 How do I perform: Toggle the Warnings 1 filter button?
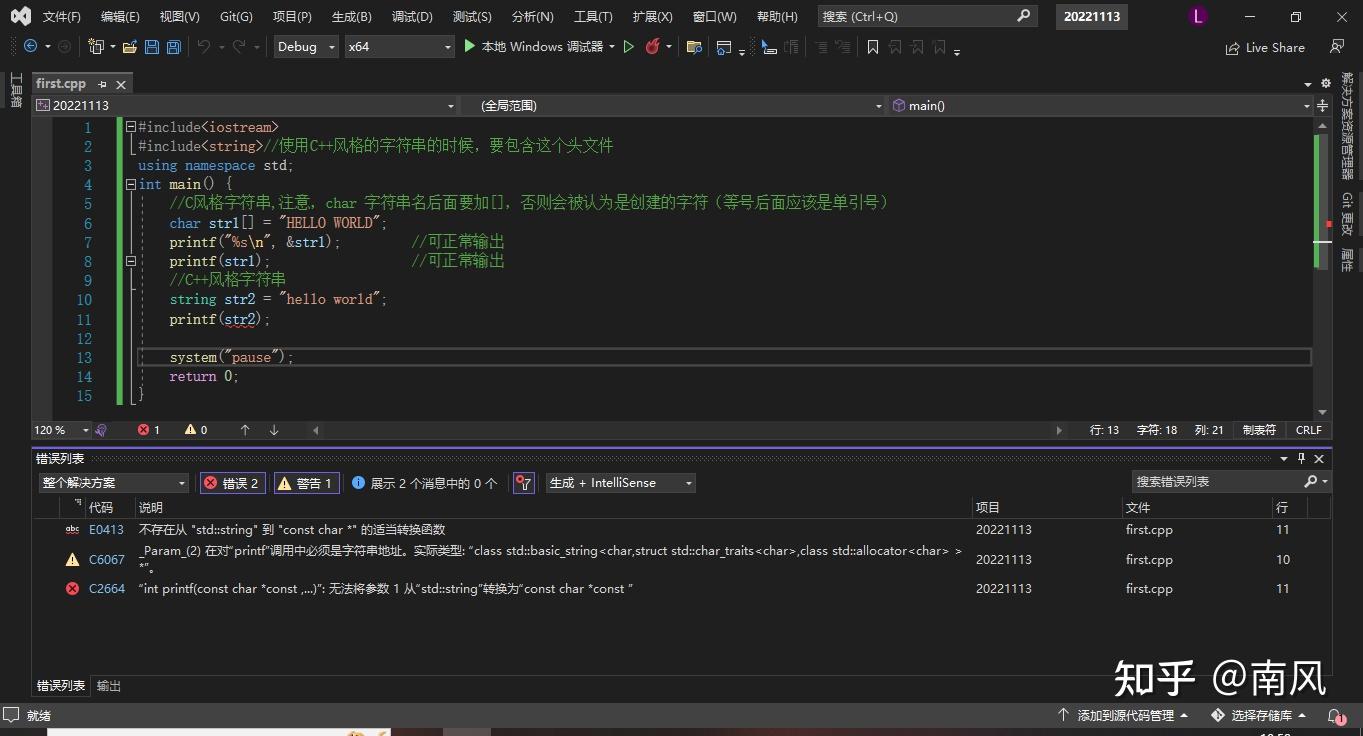[307, 483]
